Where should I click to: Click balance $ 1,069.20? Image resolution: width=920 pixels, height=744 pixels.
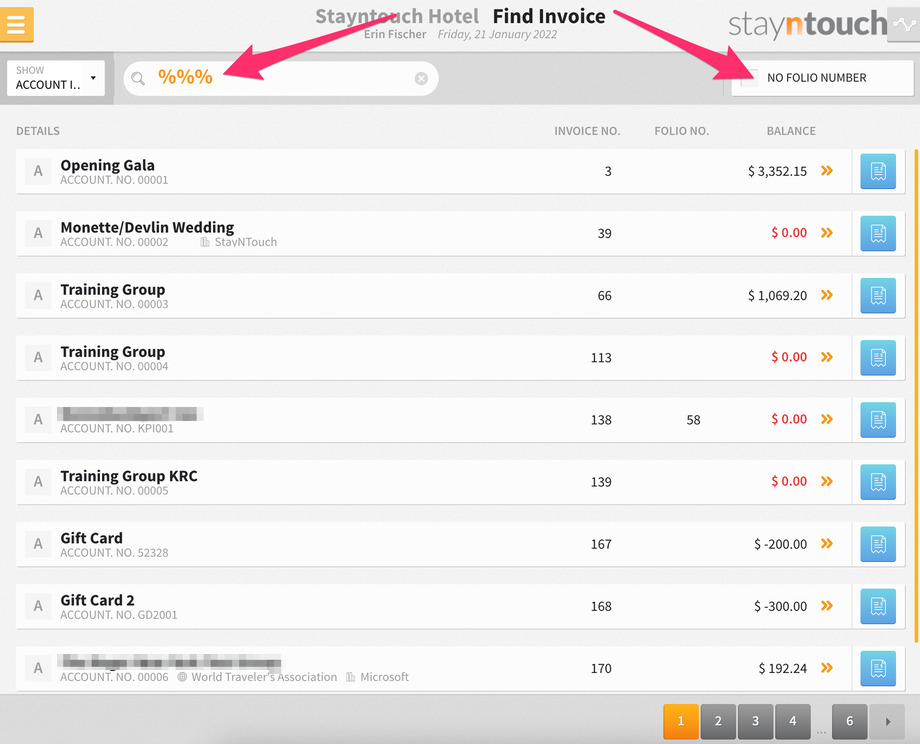pyautogui.click(x=777, y=296)
